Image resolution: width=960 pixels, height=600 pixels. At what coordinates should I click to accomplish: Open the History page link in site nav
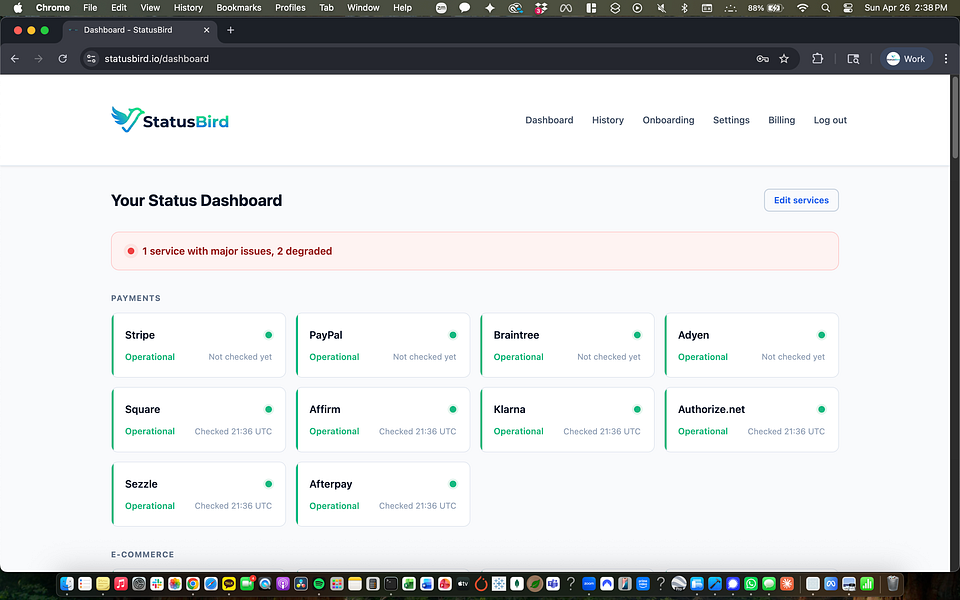click(x=608, y=120)
